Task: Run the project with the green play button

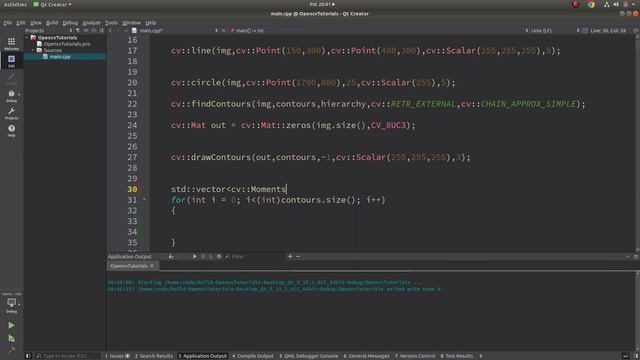Action: [11, 325]
